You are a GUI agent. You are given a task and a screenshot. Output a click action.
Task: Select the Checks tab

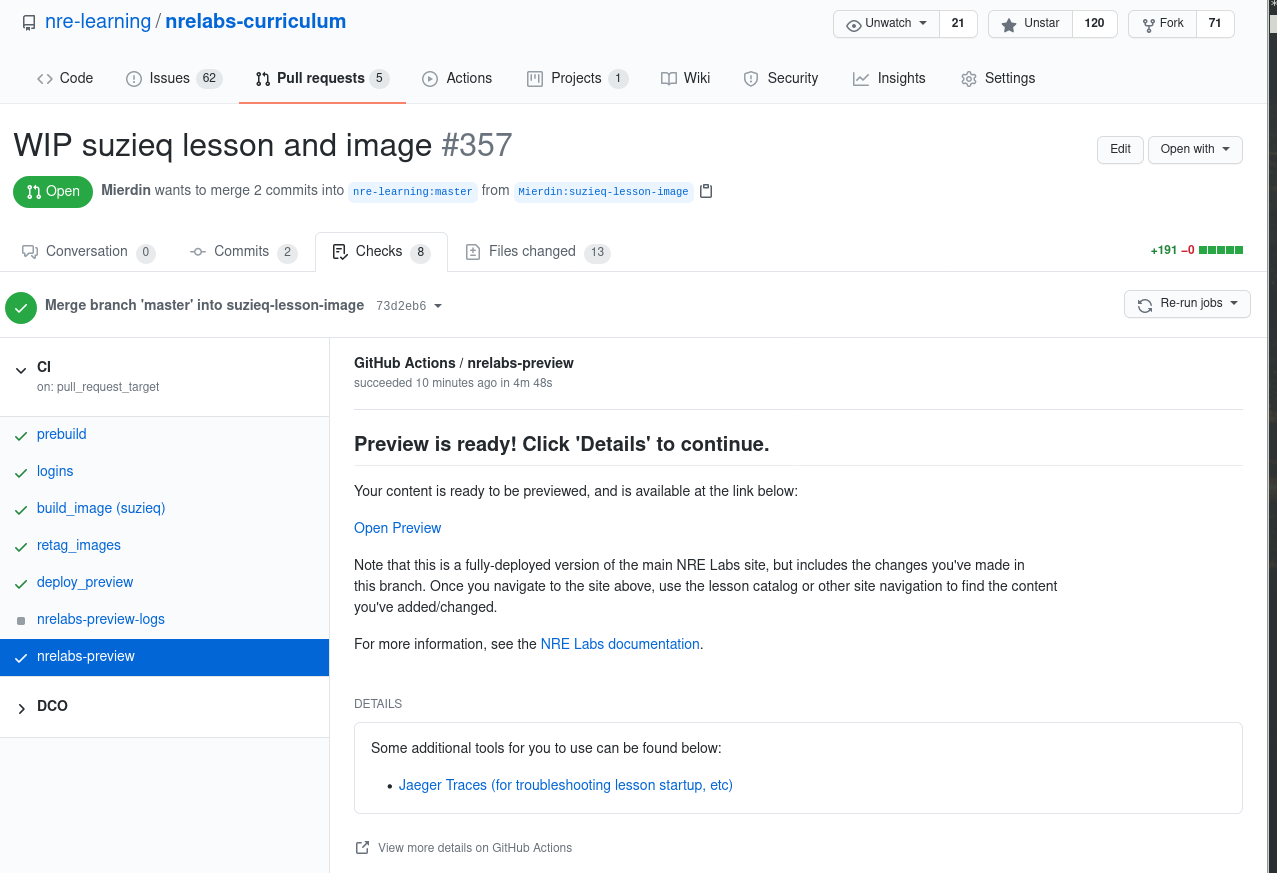pyautogui.click(x=381, y=252)
